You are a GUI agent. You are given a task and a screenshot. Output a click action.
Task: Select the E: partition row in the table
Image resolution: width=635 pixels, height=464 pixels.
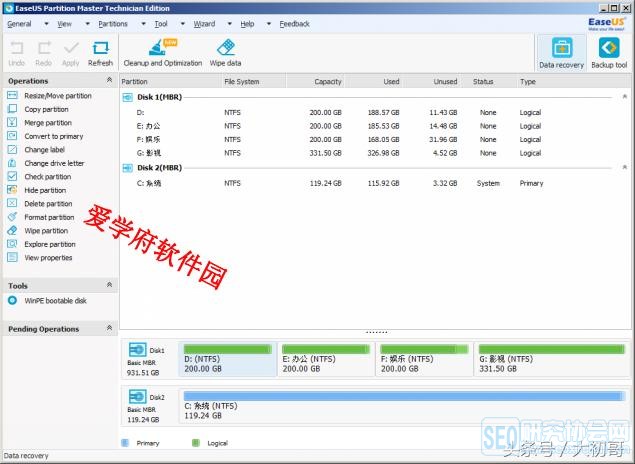pos(375,126)
